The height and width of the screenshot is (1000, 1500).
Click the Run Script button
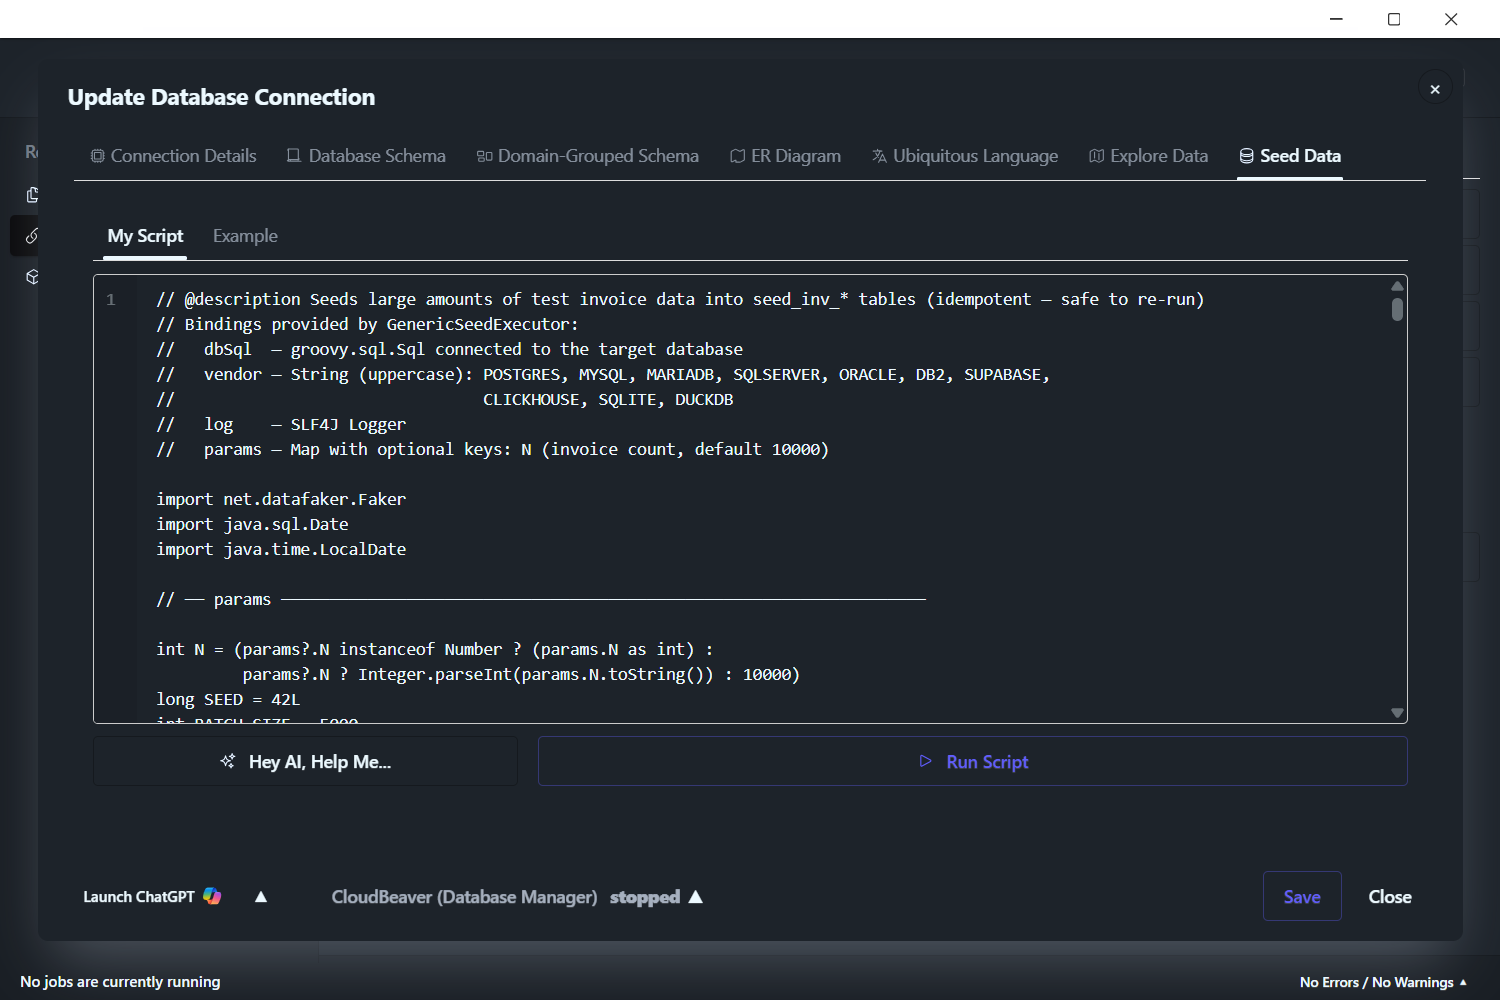(x=973, y=761)
